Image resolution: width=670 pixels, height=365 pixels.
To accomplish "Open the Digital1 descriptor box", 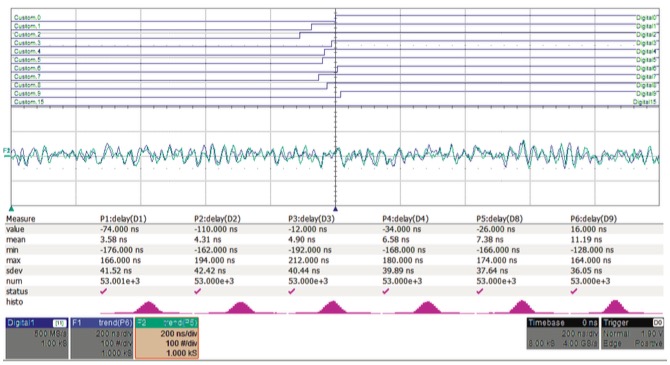I will click(37, 338).
